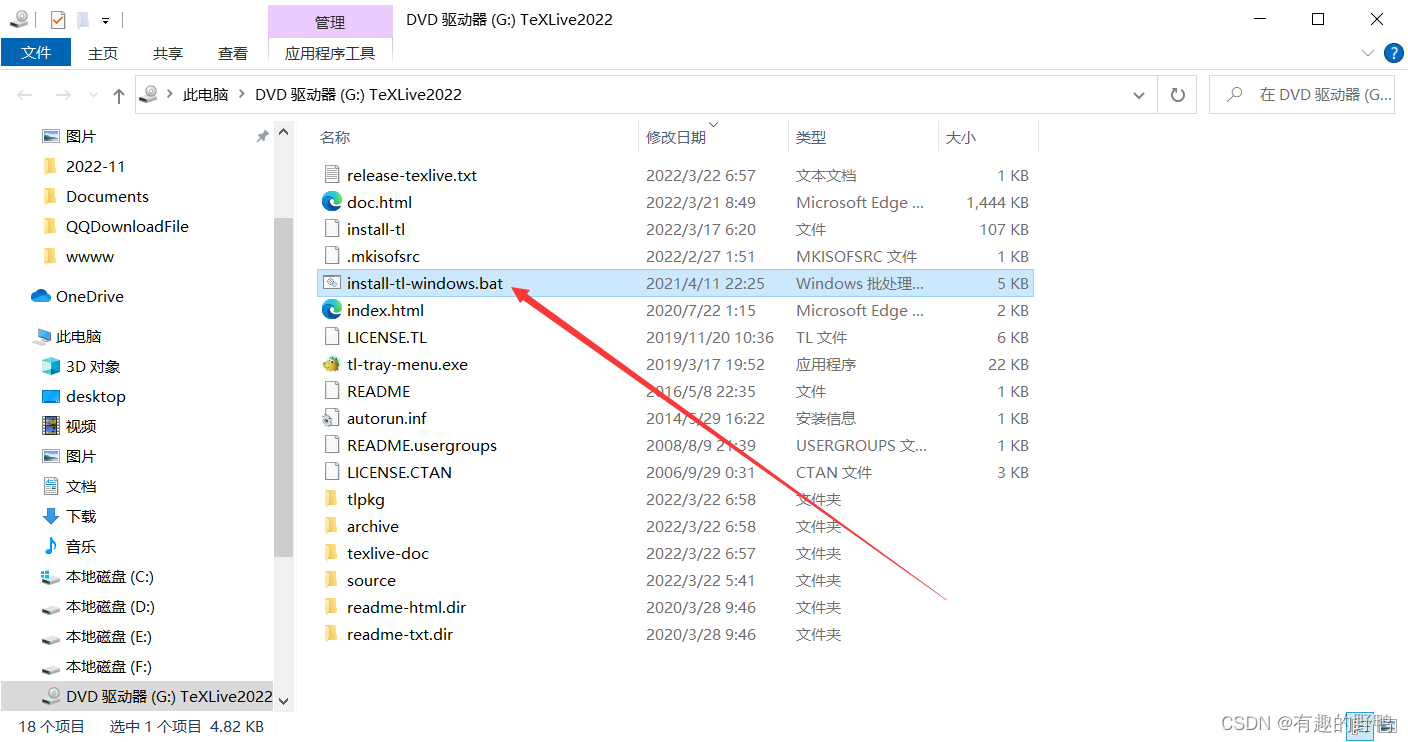Switch to the 查看 ribbon tab
This screenshot has width=1408, height=742.
[x=232, y=53]
